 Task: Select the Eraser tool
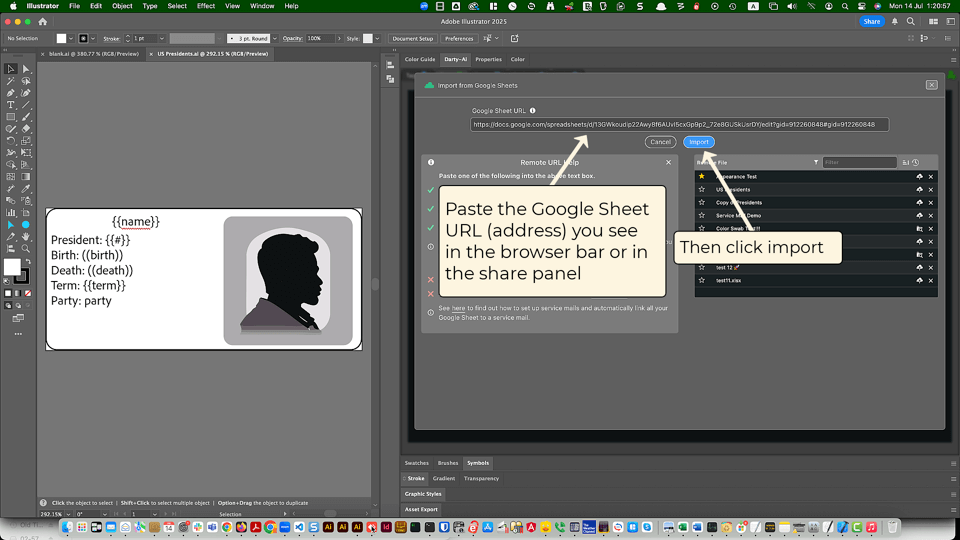[26, 129]
